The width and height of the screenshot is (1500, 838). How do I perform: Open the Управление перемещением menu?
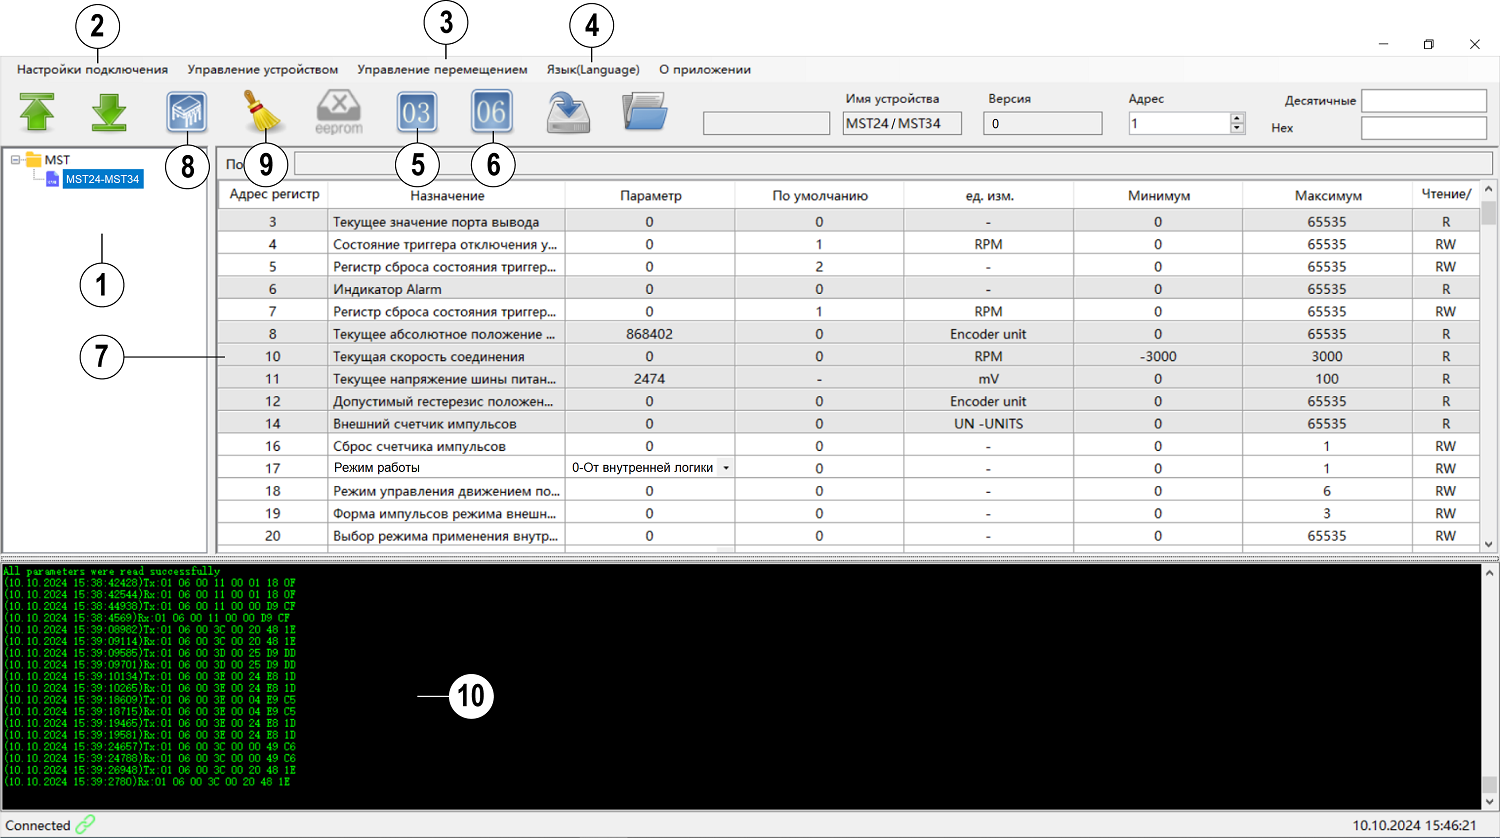(x=442, y=70)
